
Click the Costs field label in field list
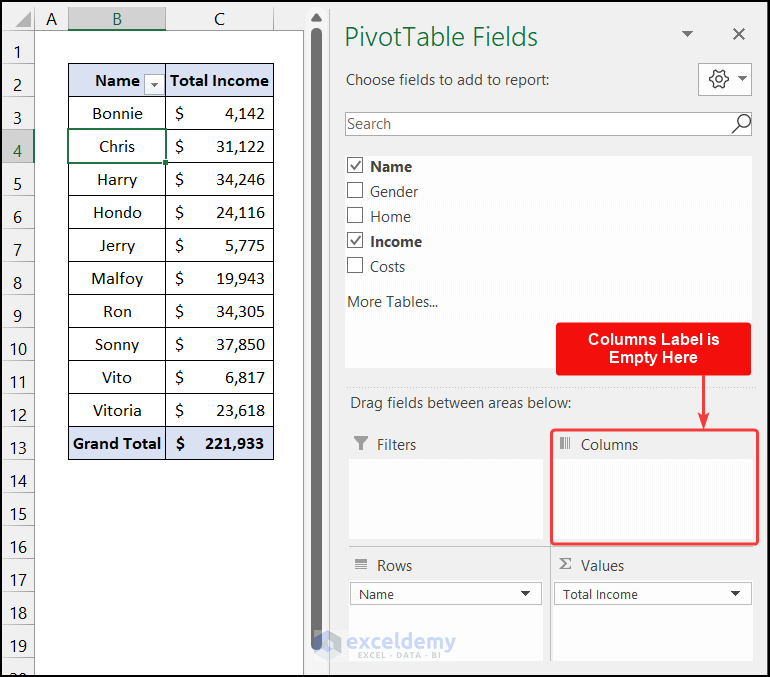387,267
